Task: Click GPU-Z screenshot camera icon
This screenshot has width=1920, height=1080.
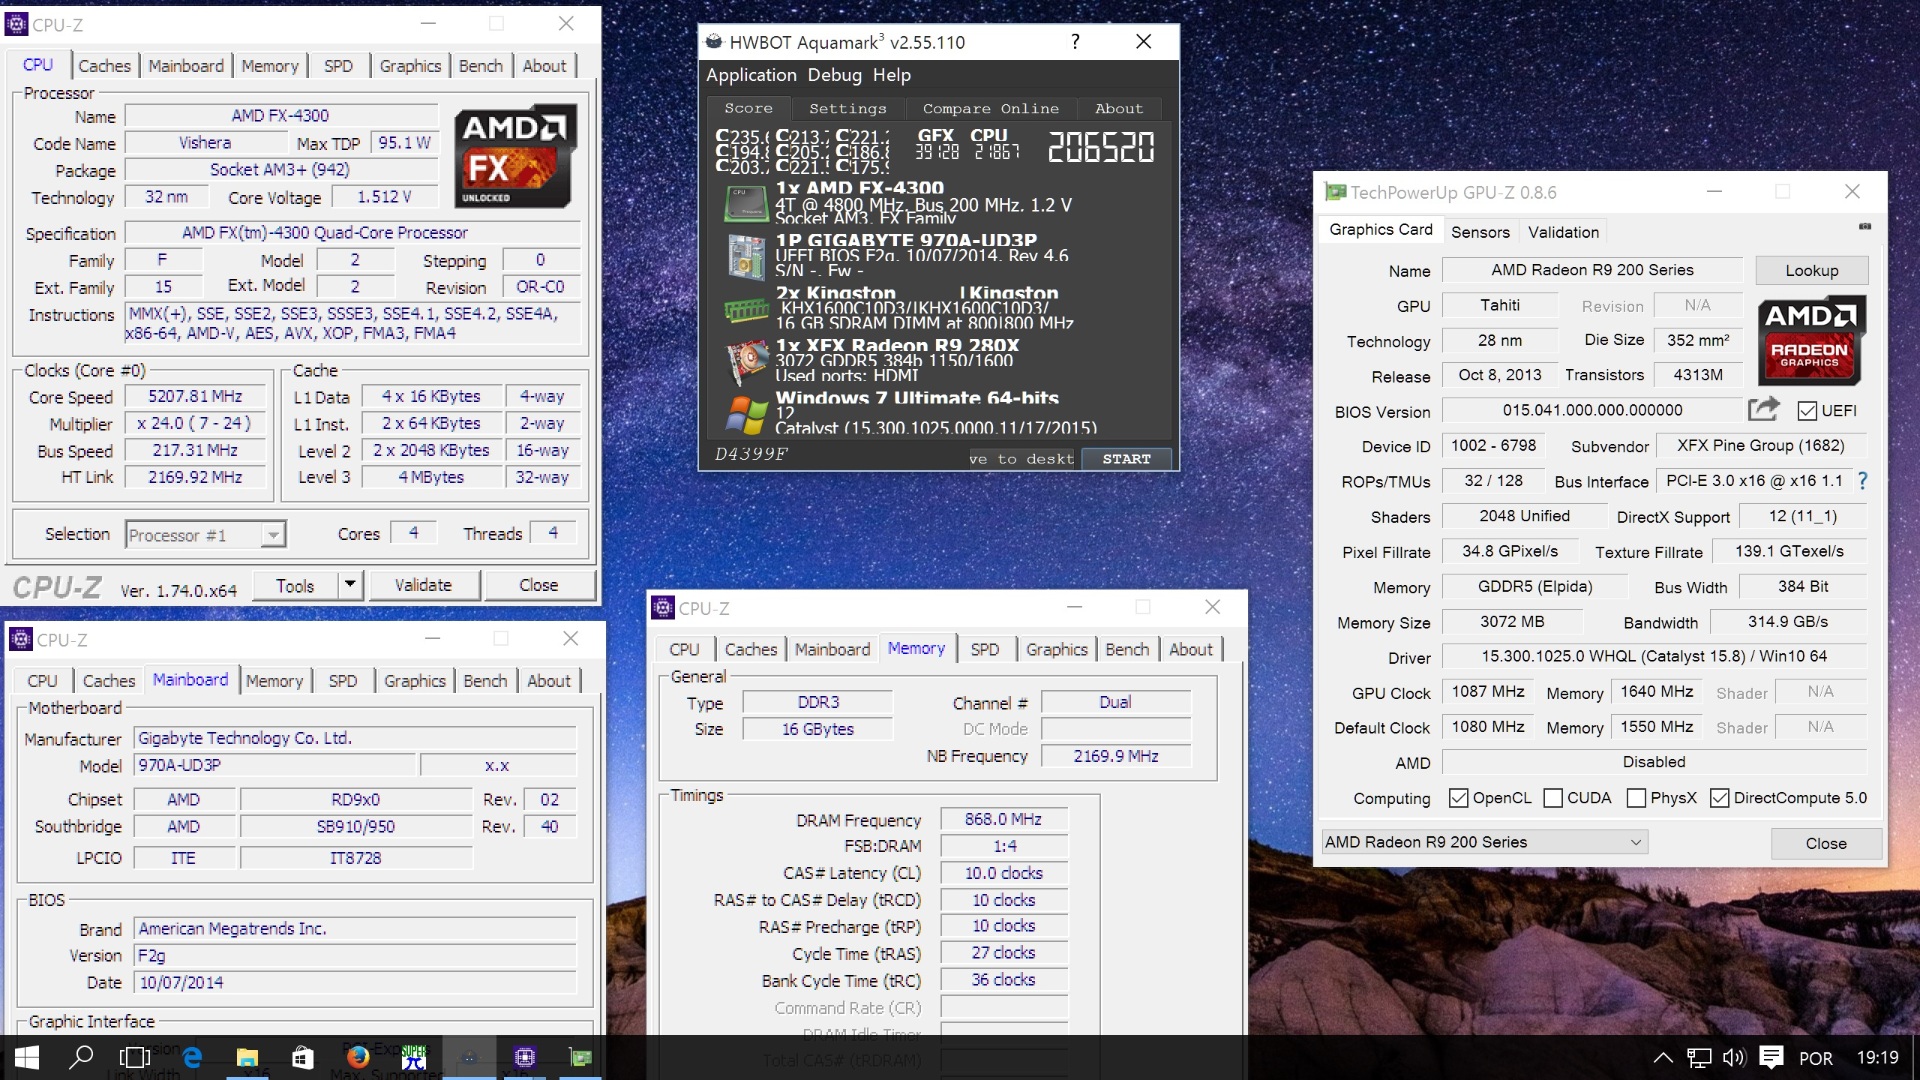Action: [1865, 227]
